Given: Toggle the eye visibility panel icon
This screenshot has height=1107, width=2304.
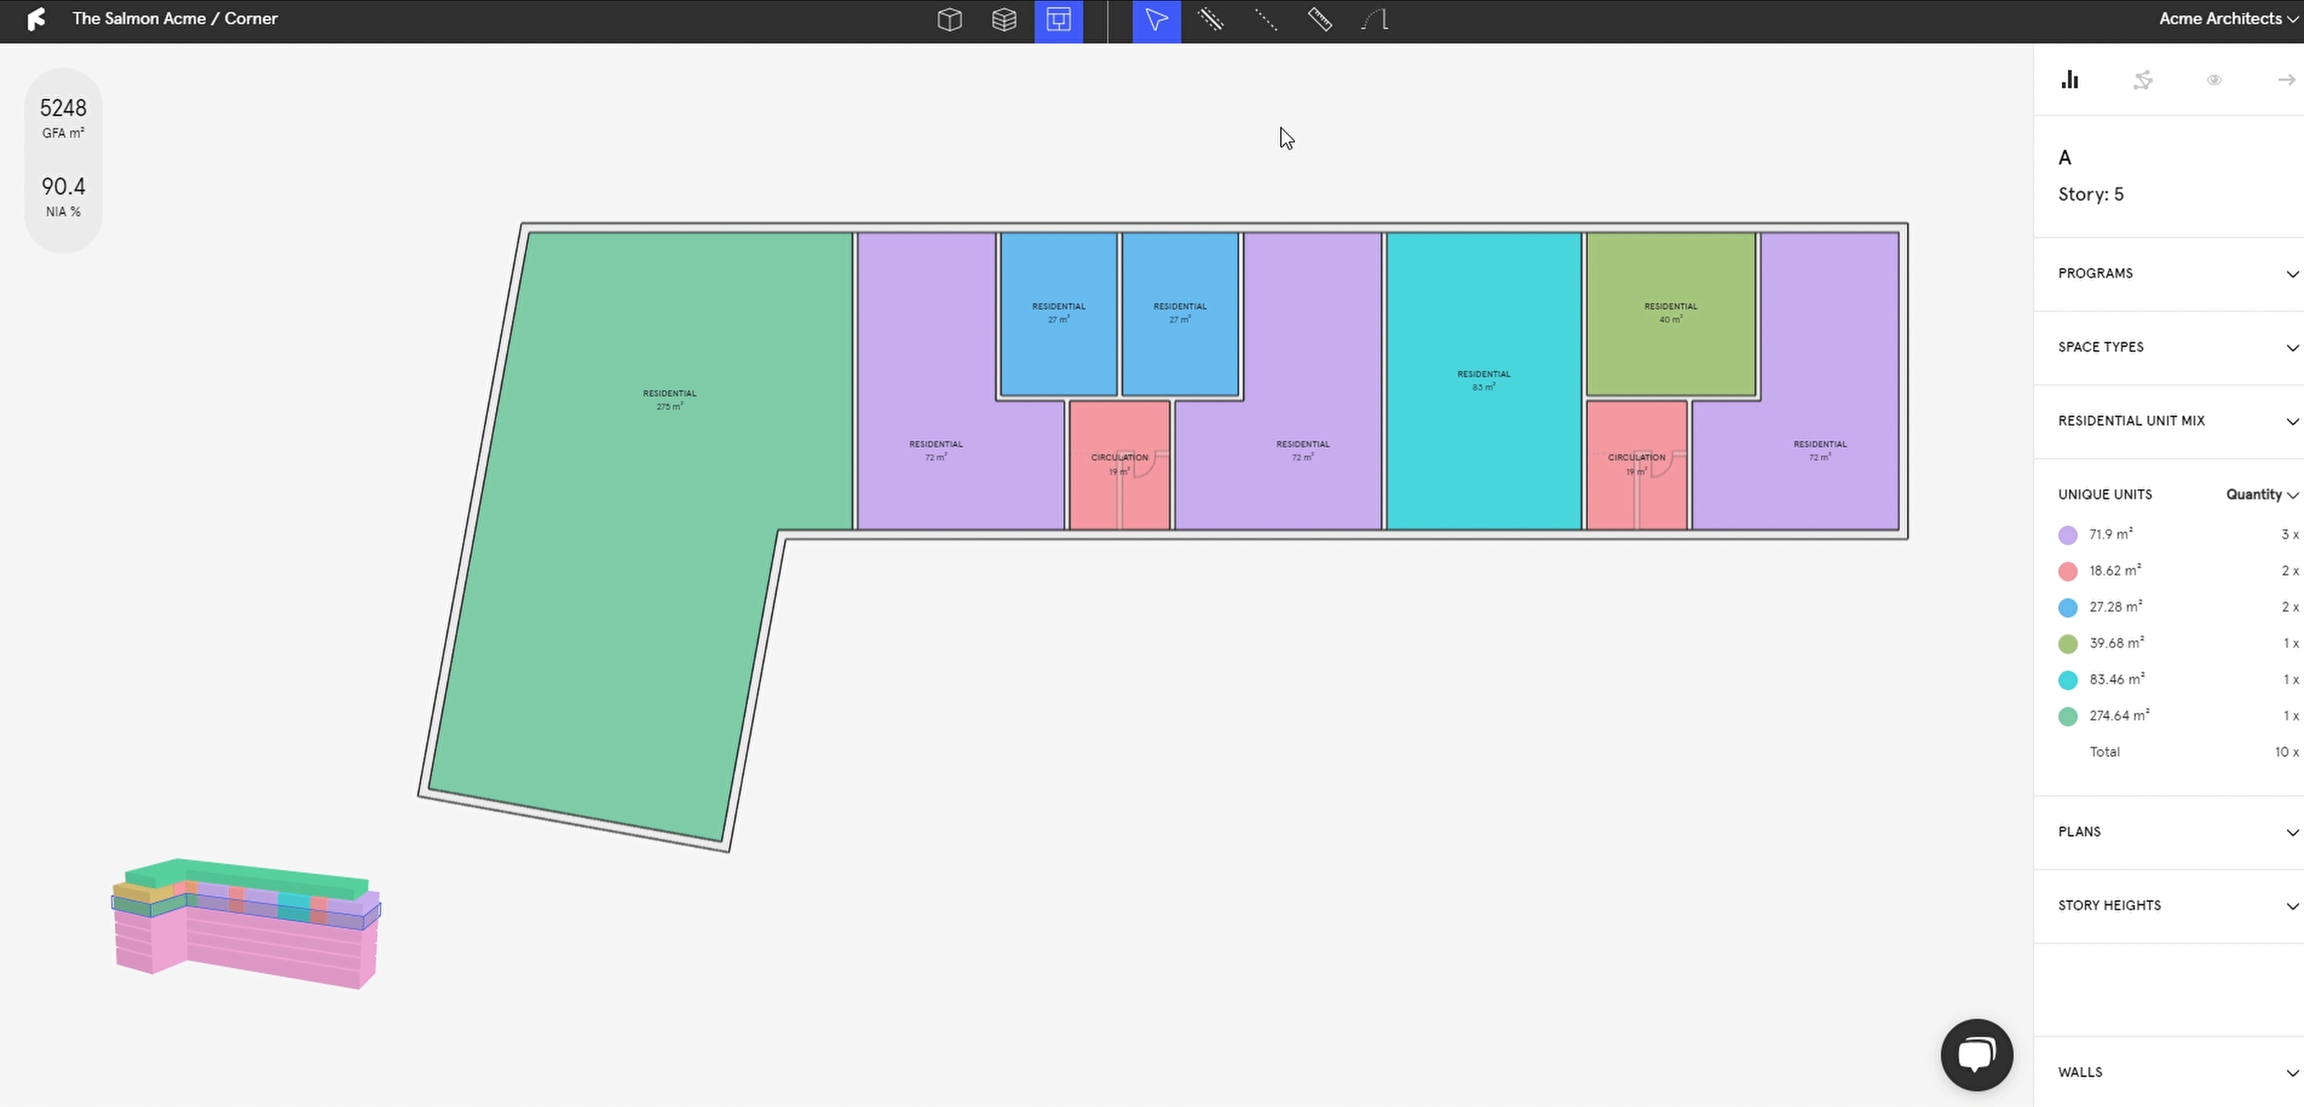Looking at the screenshot, I should [2214, 80].
